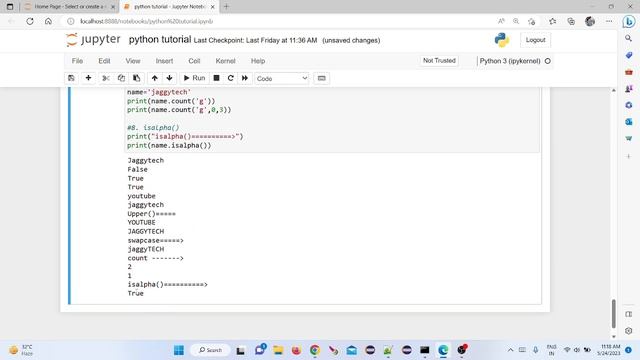Open browser settings and more menu
The width and height of the screenshot is (640, 360).
point(609,21)
